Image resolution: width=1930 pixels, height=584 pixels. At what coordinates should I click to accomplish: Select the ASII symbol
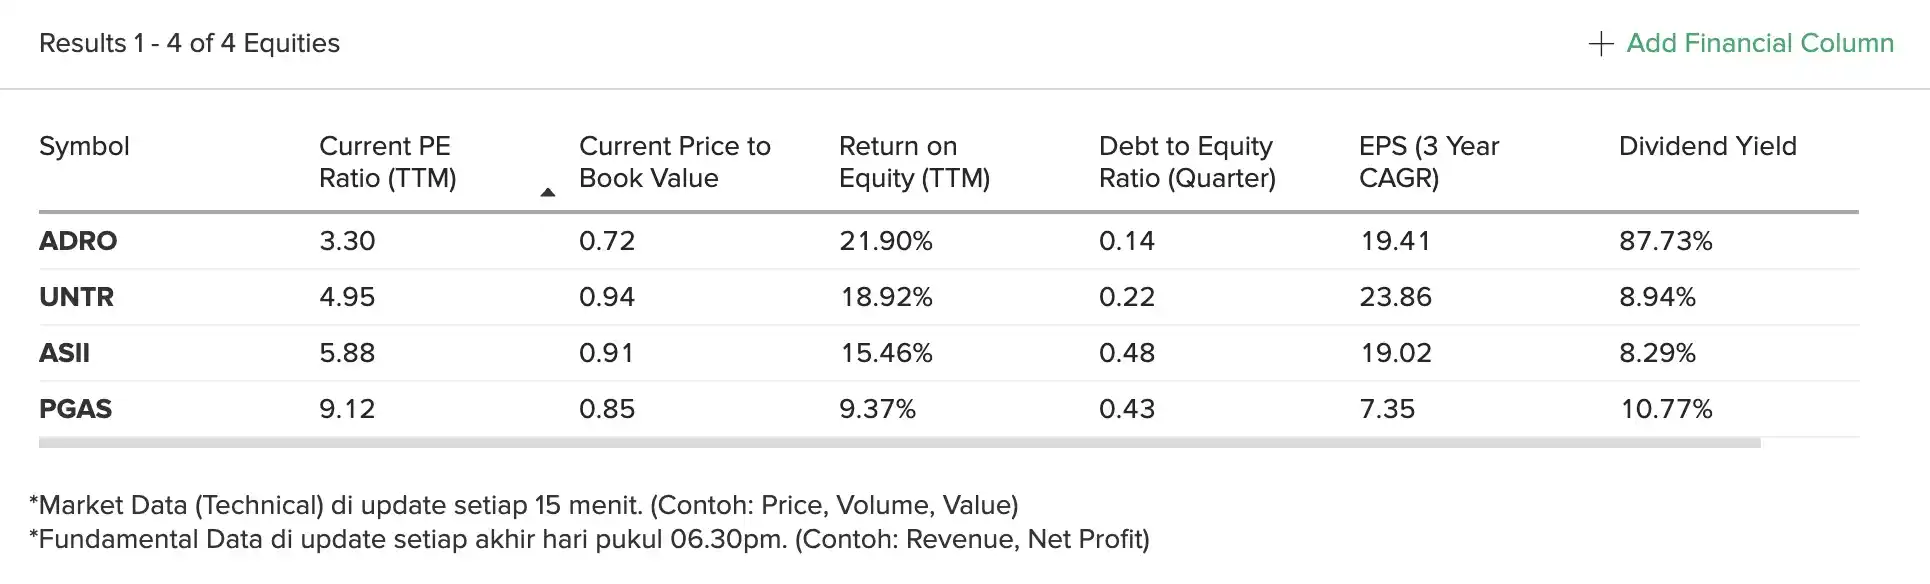coord(64,353)
